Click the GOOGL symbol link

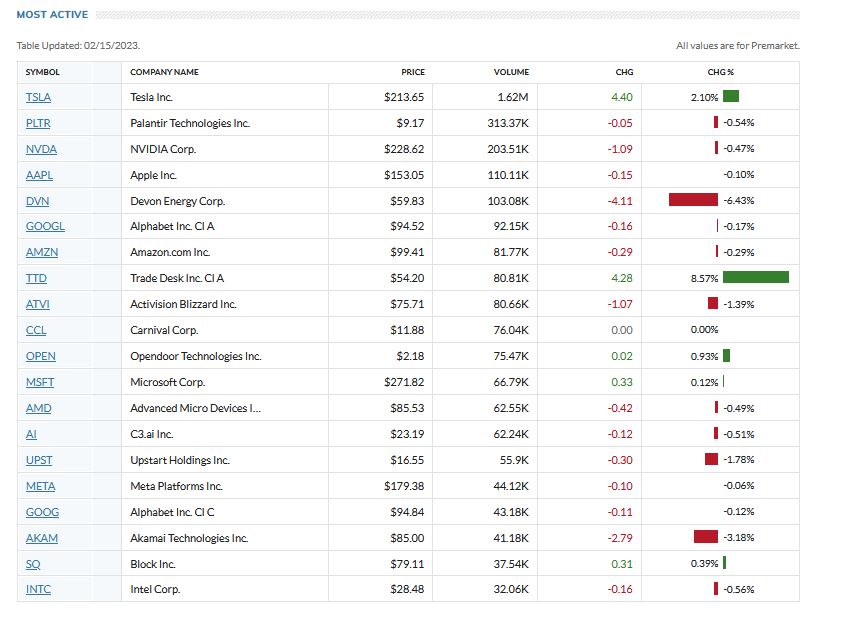tap(45, 227)
